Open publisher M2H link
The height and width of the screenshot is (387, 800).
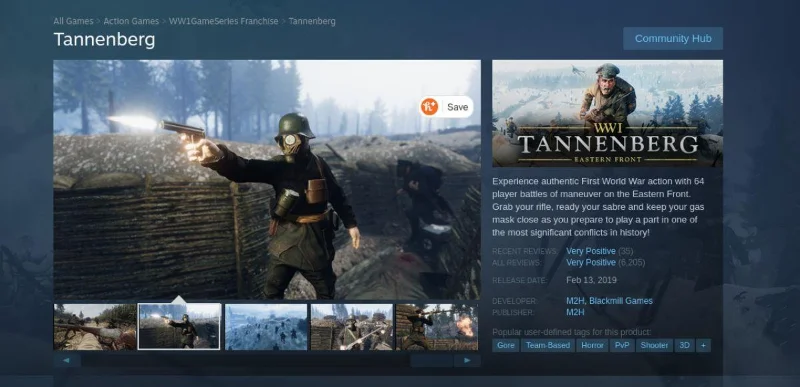576,312
